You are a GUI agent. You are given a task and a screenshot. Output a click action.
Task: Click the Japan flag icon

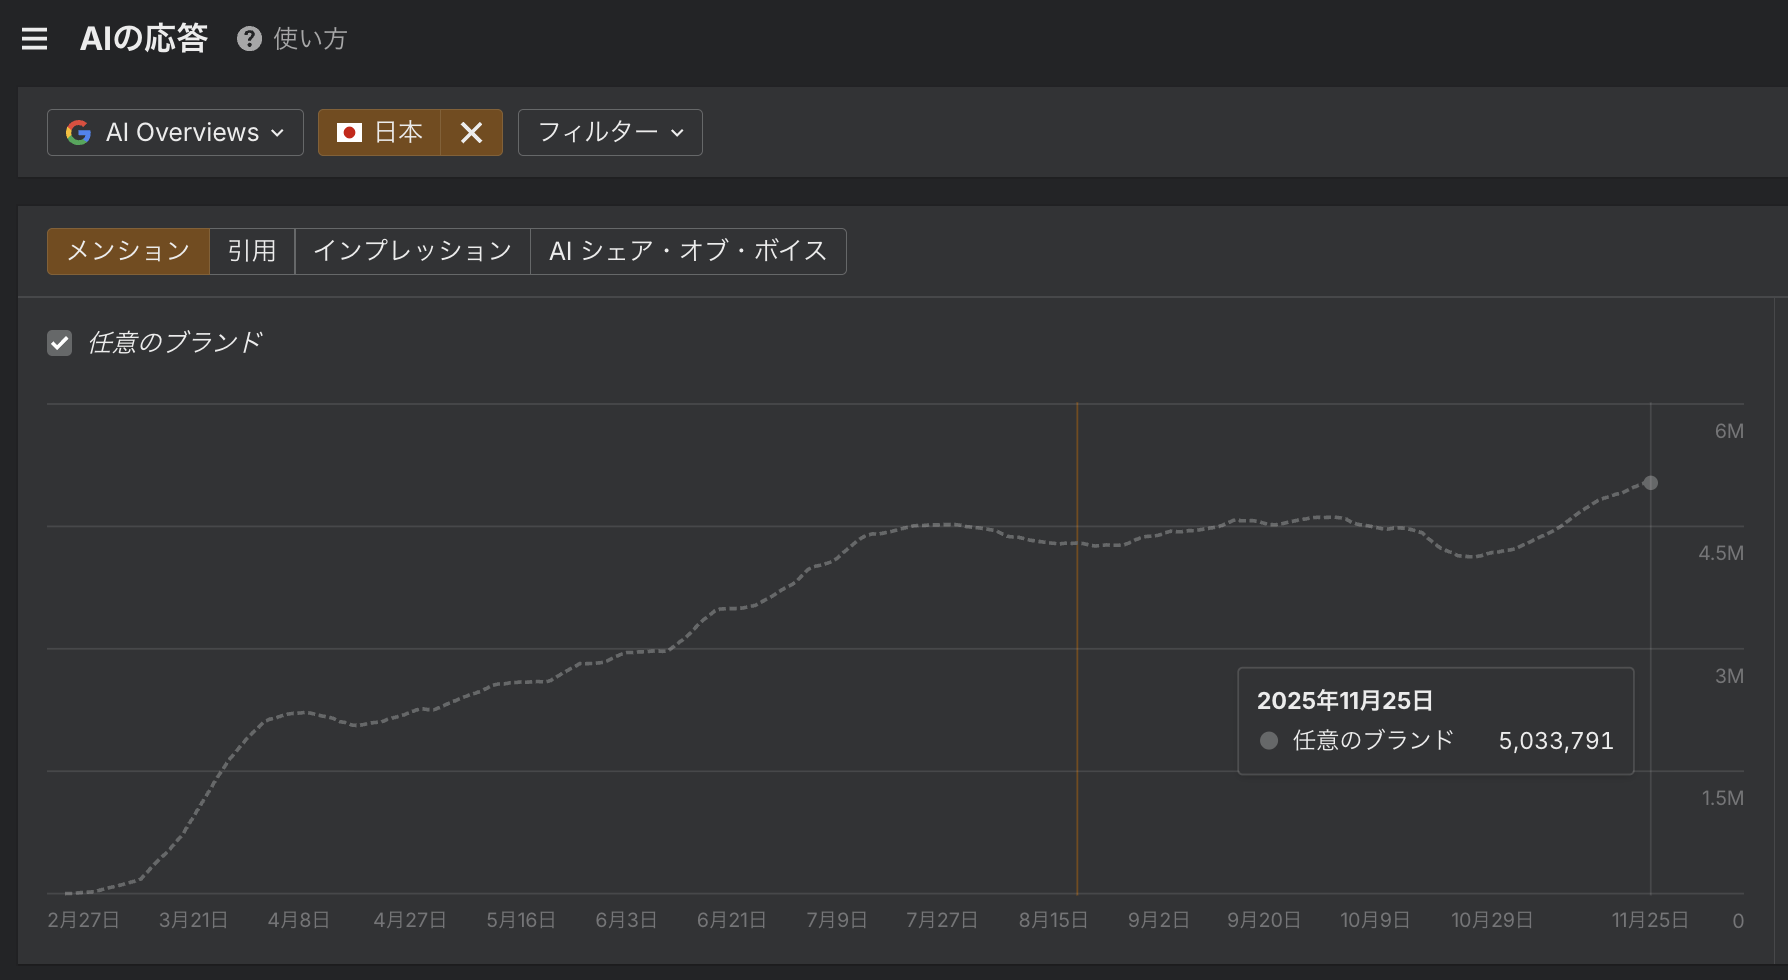[349, 133]
